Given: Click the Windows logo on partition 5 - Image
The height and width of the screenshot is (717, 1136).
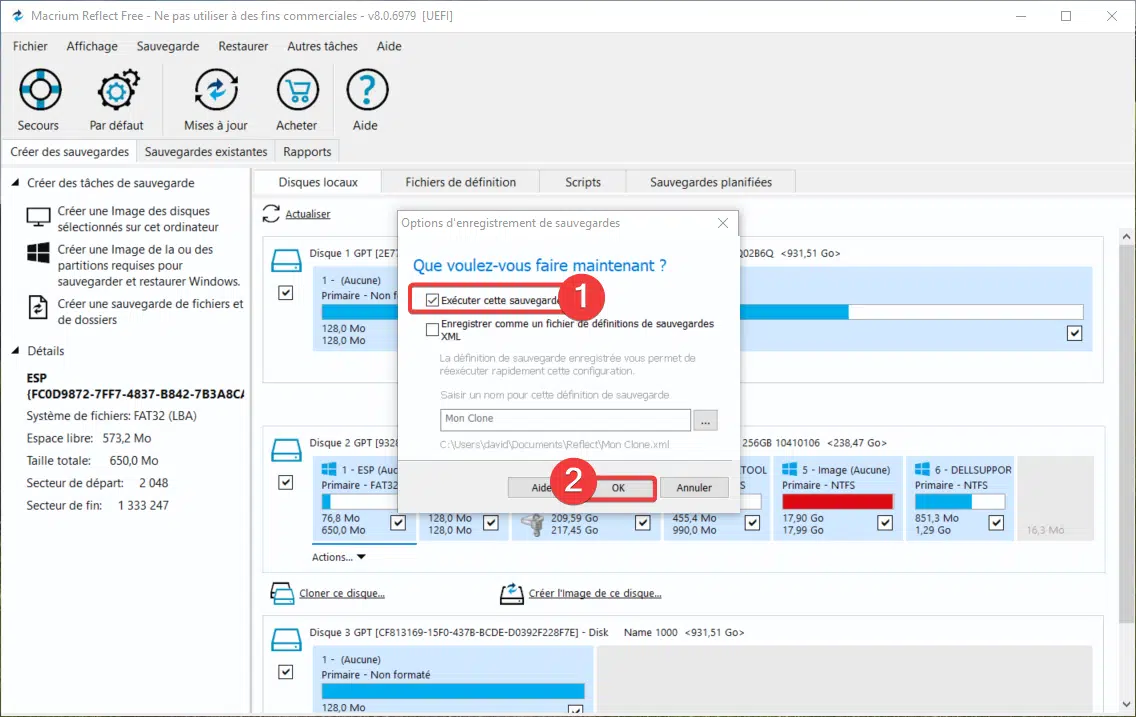Looking at the screenshot, I should (790, 469).
